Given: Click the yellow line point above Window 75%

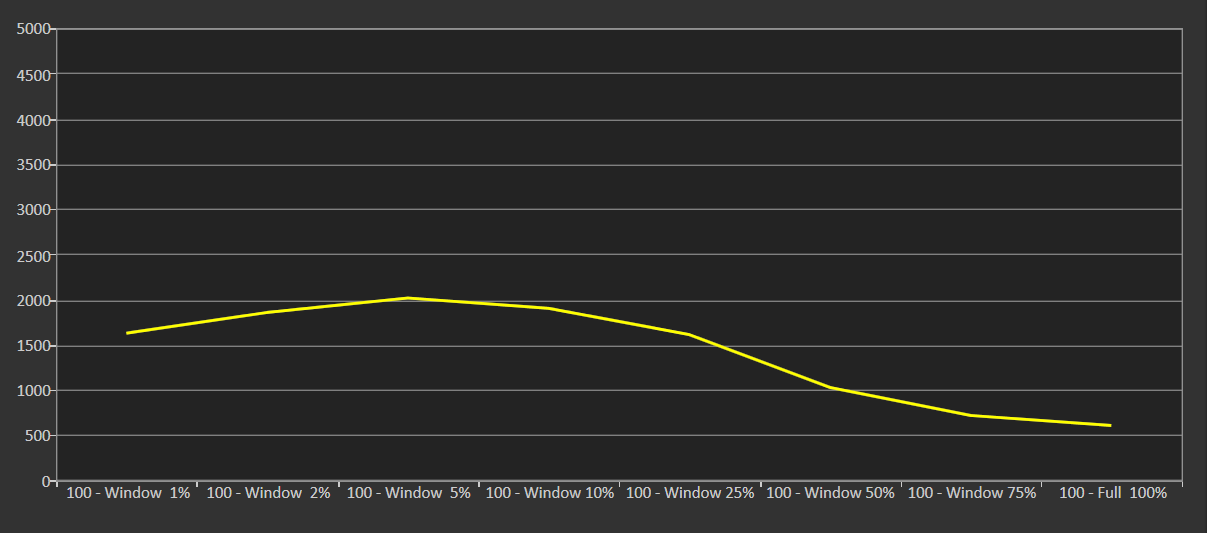Looking at the screenshot, I should 971,415.
